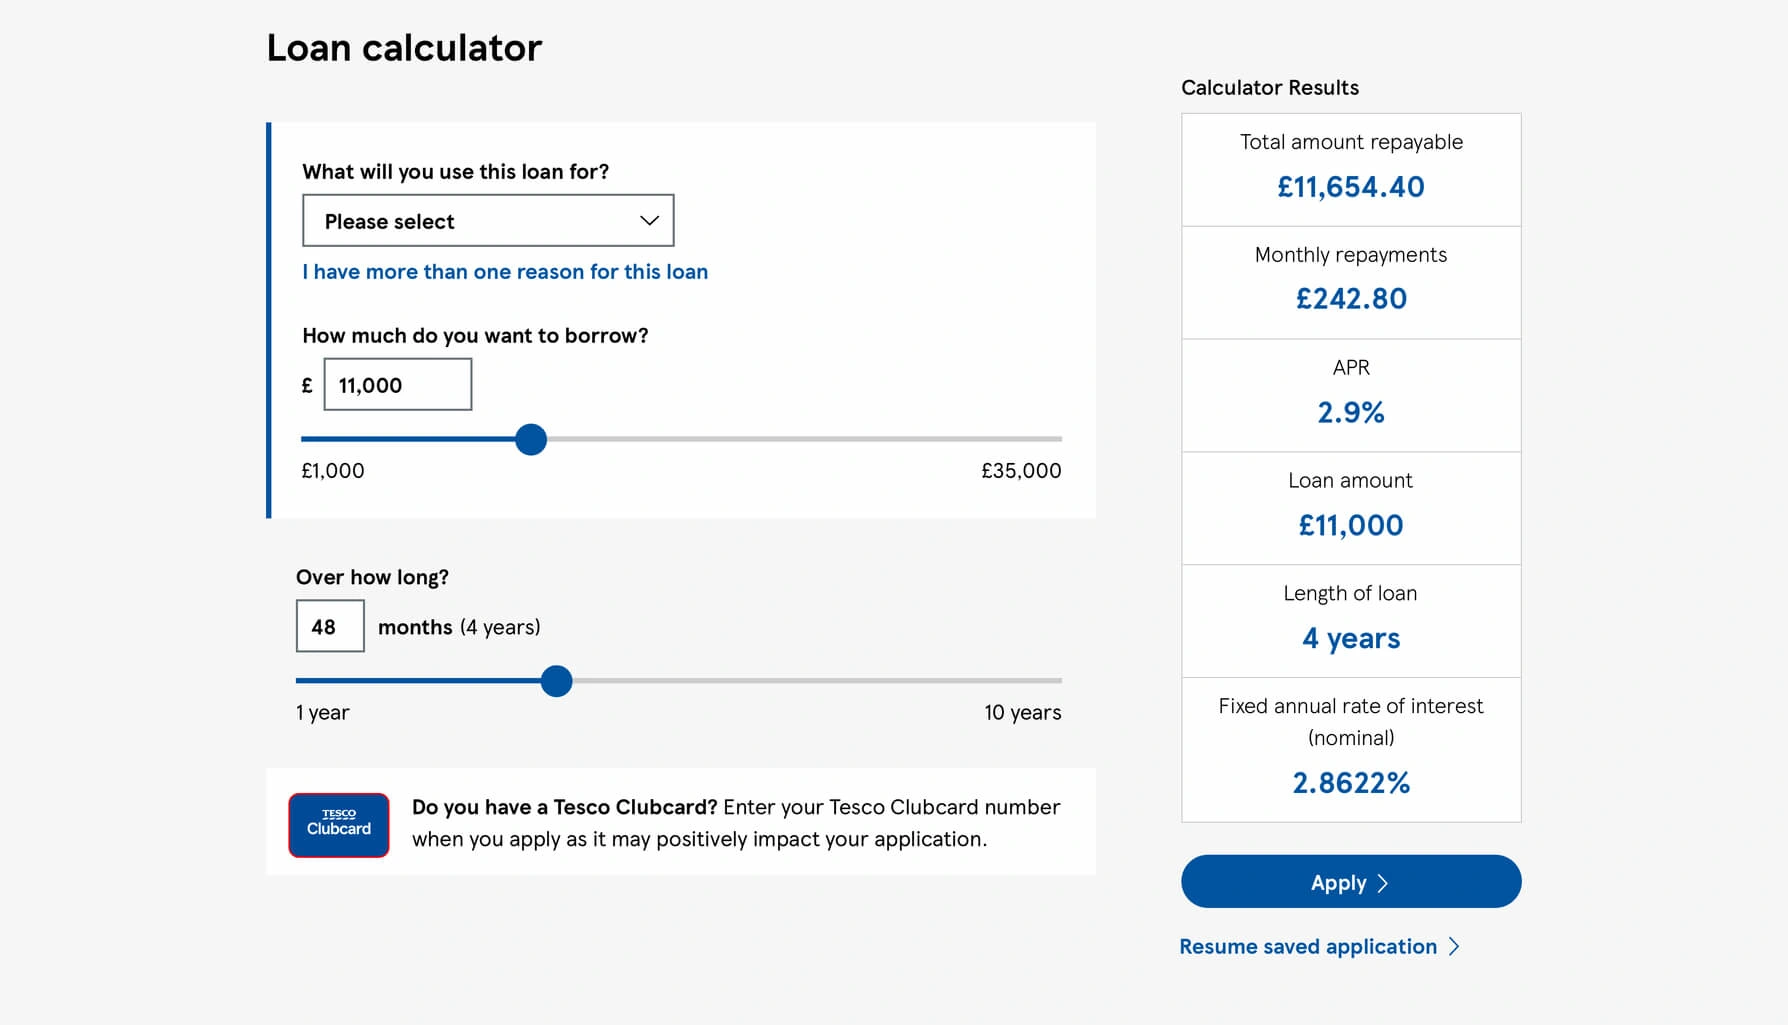1788x1025 pixels.
Task: Click the Monthly repayments £242.80 value
Action: click(x=1351, y=299)
